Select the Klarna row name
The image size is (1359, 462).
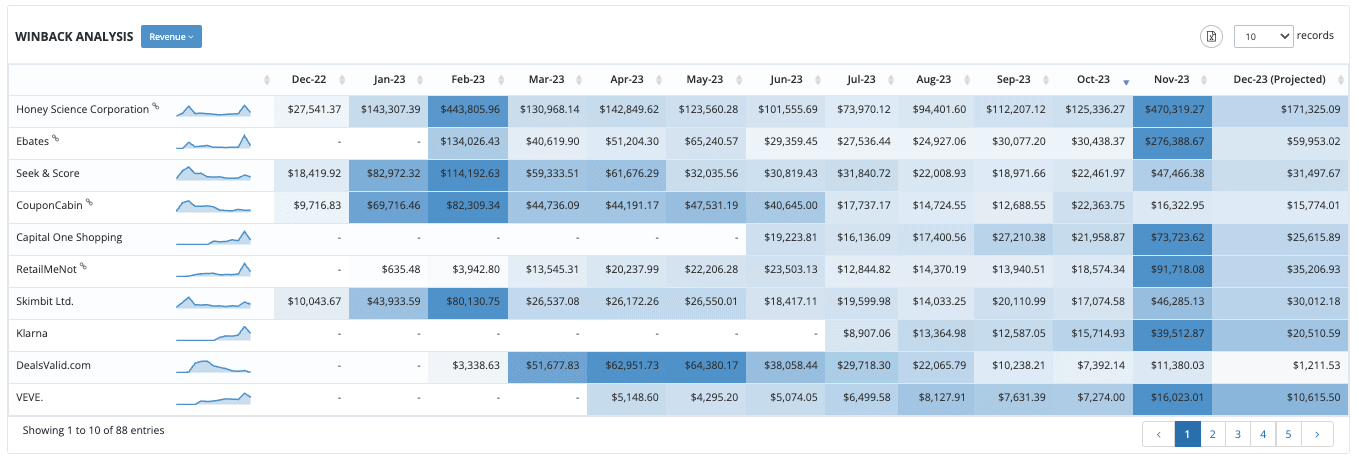pyautogui.click(x=32, y=333)
